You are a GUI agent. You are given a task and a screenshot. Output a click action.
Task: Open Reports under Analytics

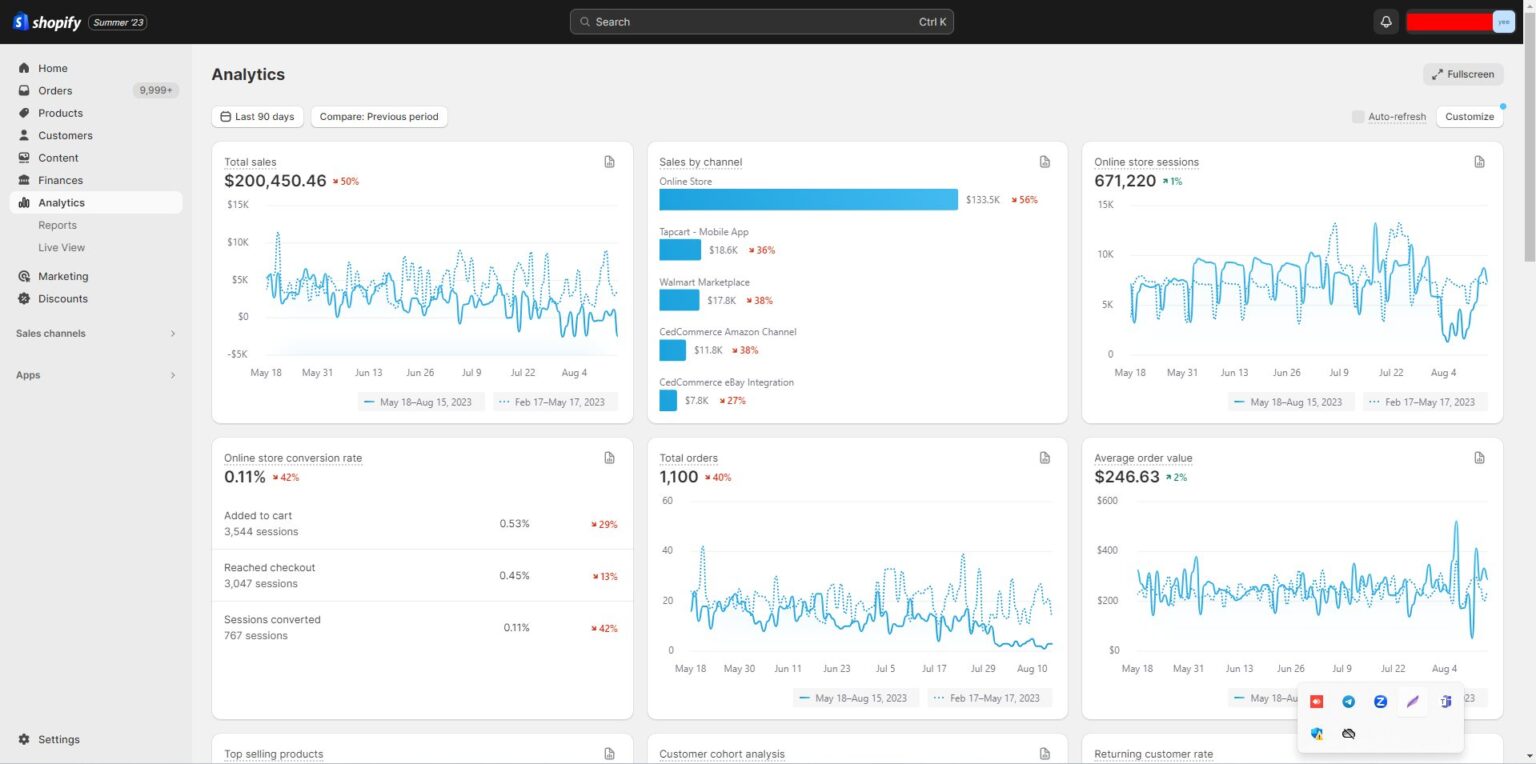[x=57, y=226]
